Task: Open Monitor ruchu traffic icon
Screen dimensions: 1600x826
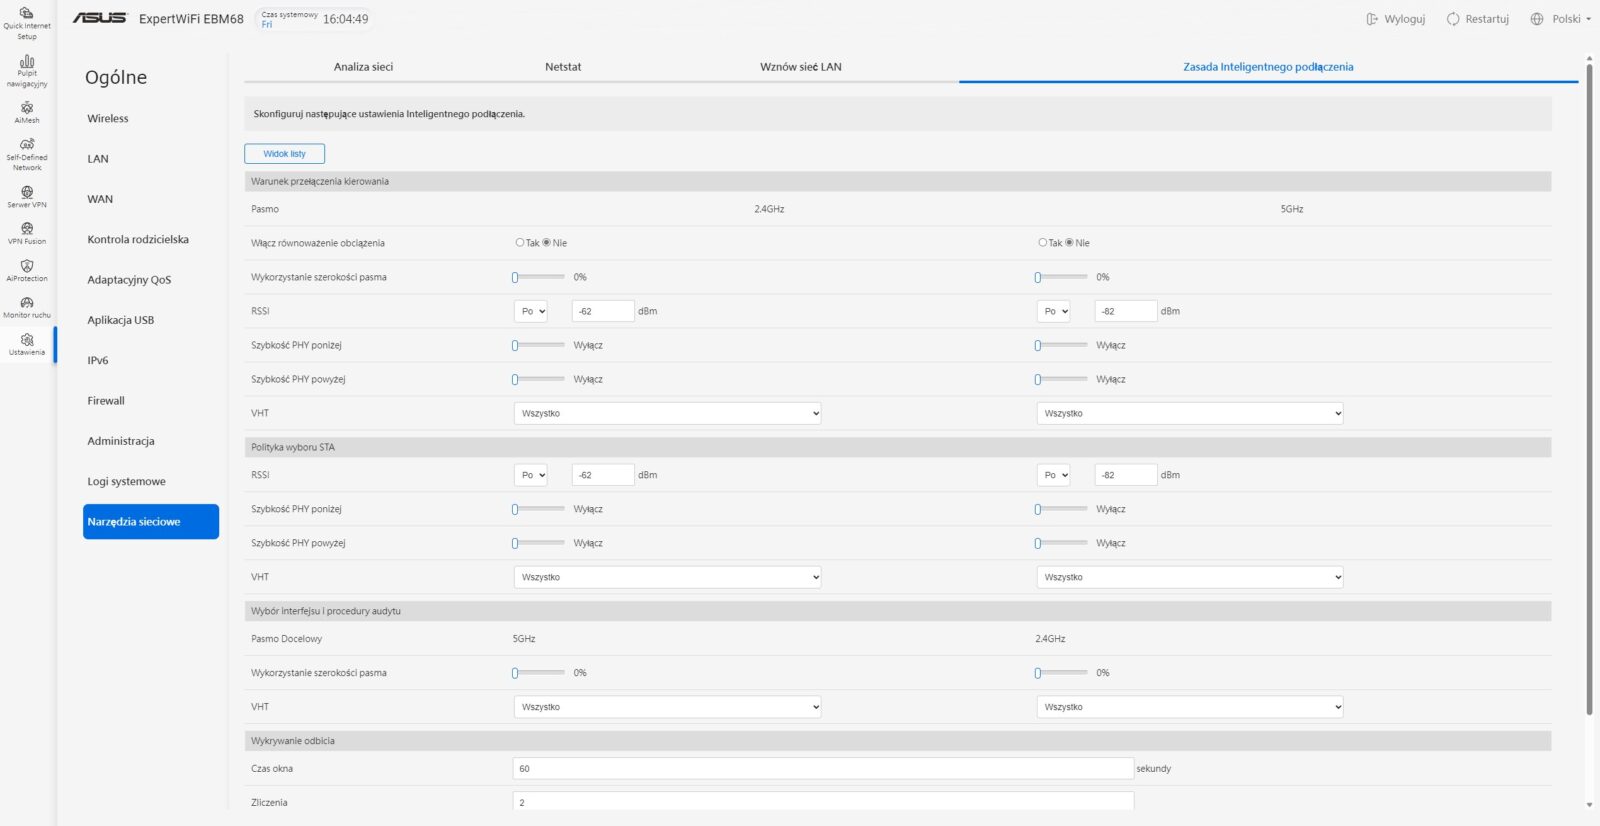Action: click(x=27, y=303)
